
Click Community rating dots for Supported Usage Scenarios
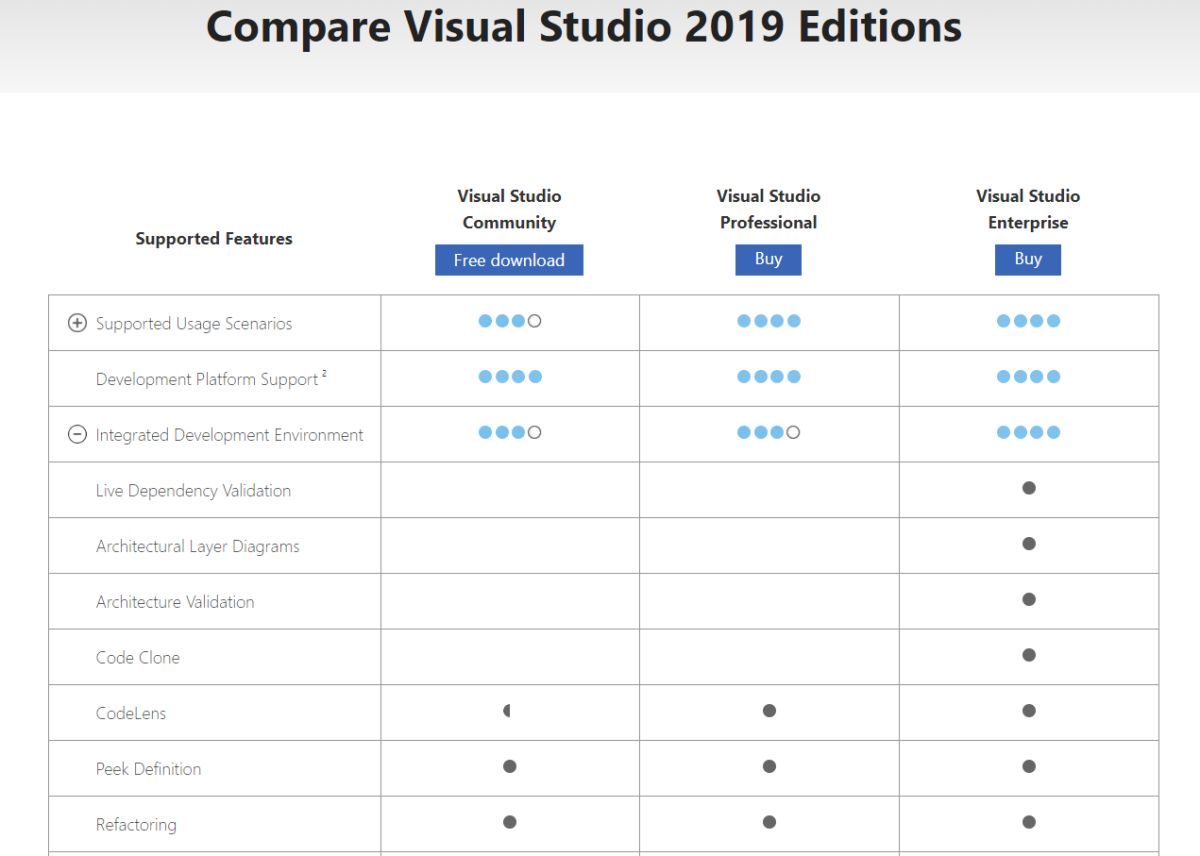pos(510,321)
